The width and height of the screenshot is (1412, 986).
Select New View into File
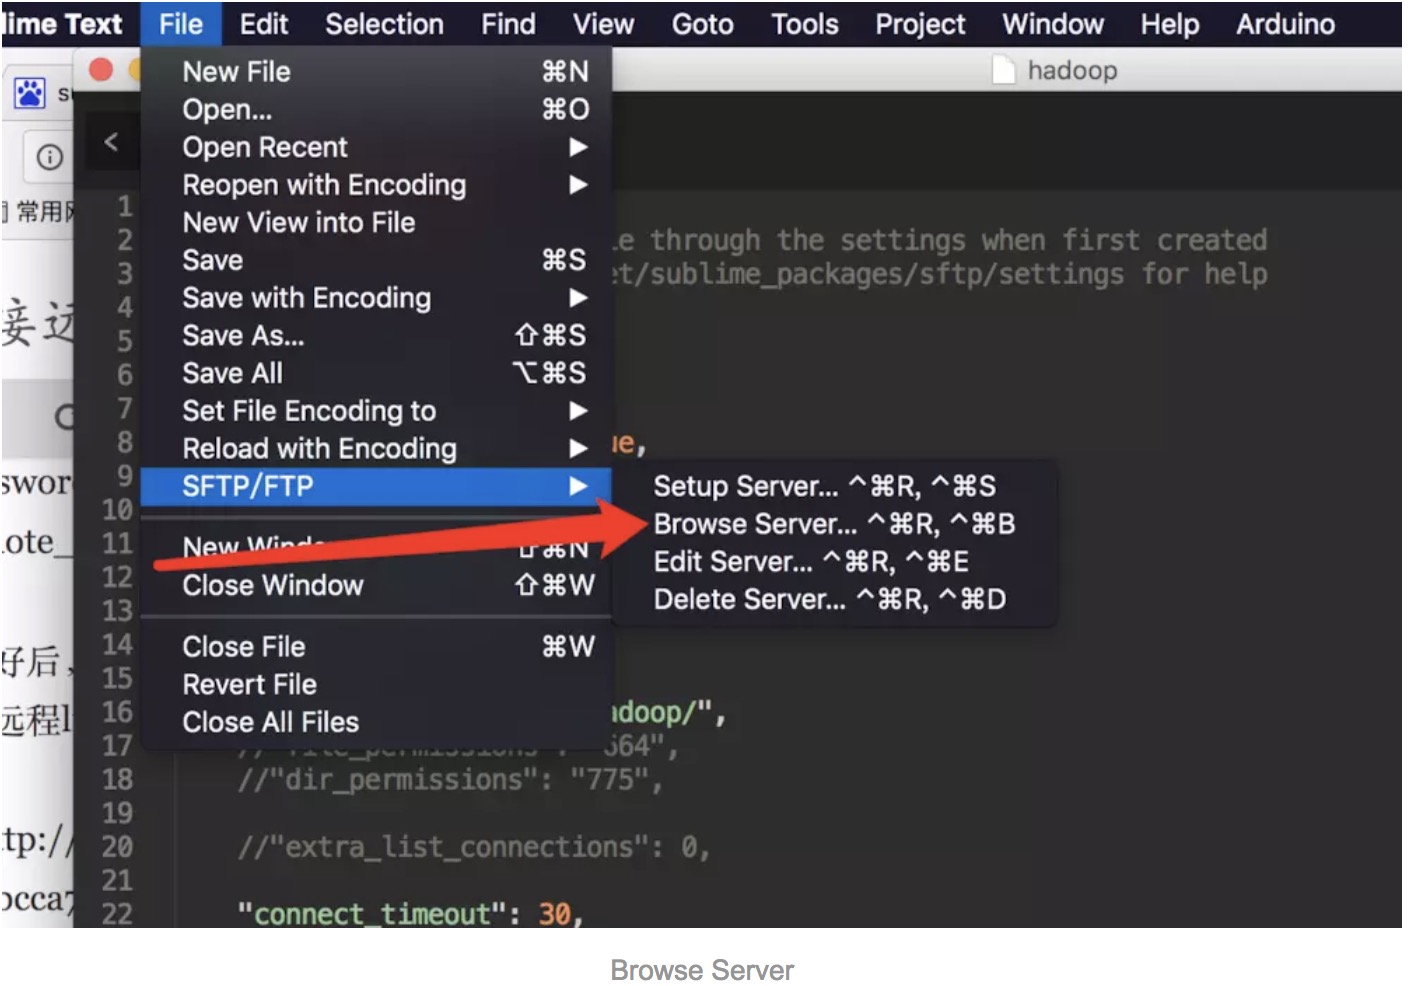point(376,222)
